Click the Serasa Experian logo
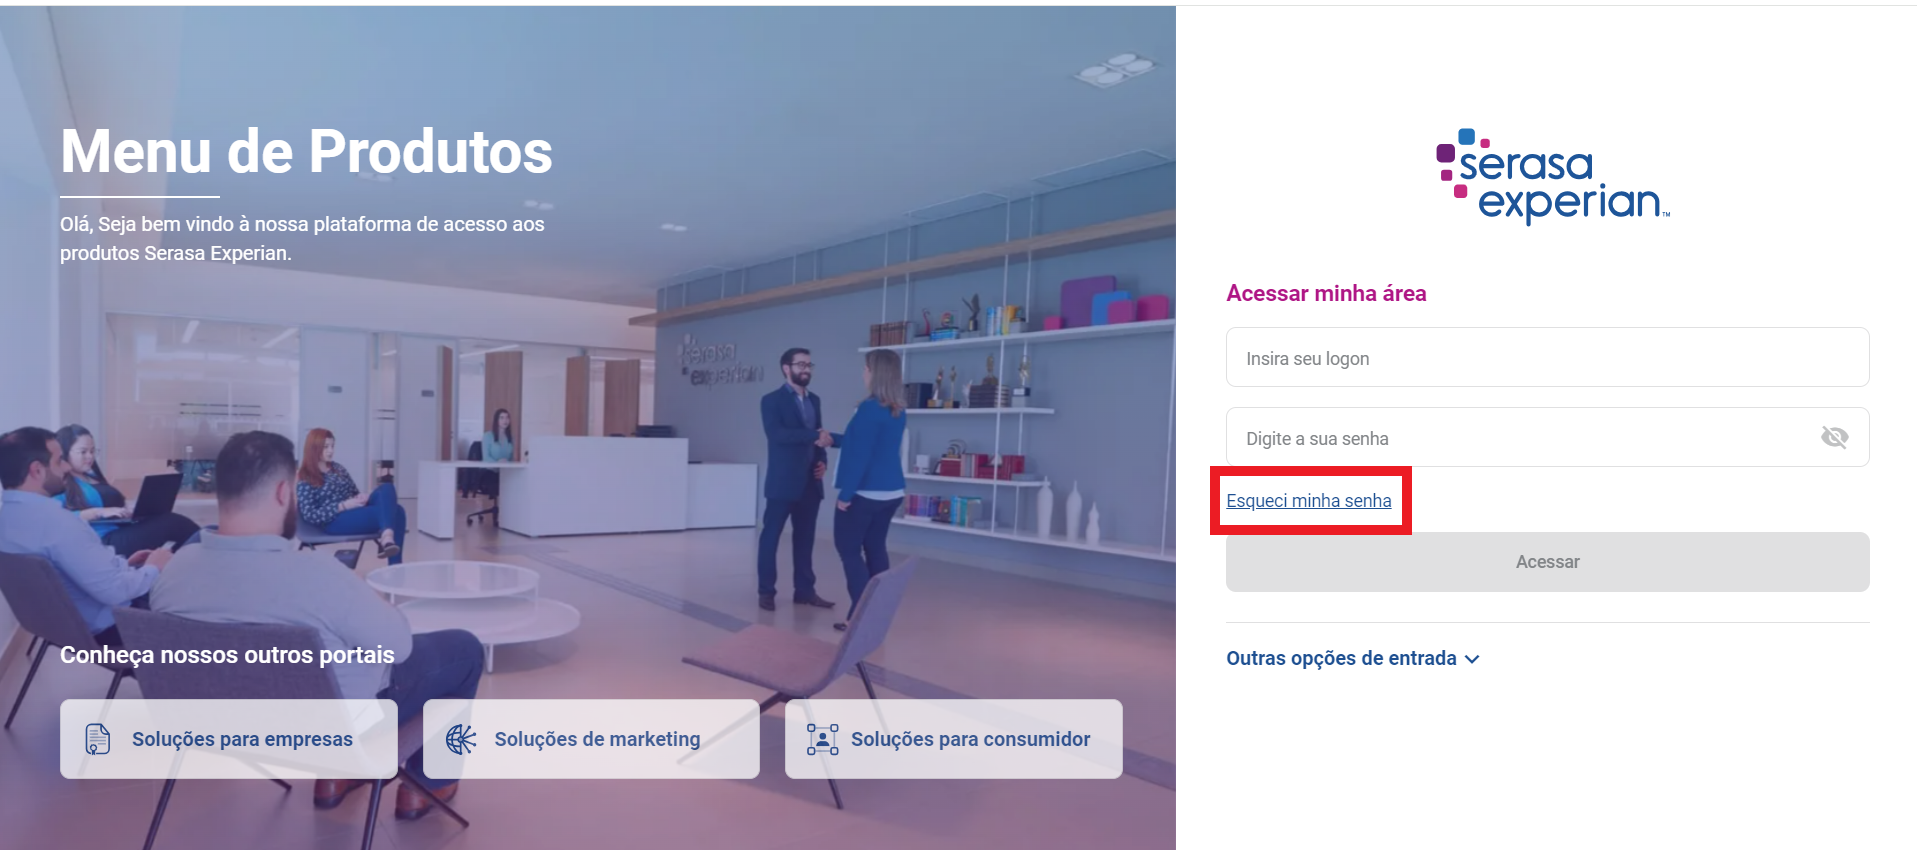Viewport: 1917px width, 850px height. (1552, 176)
